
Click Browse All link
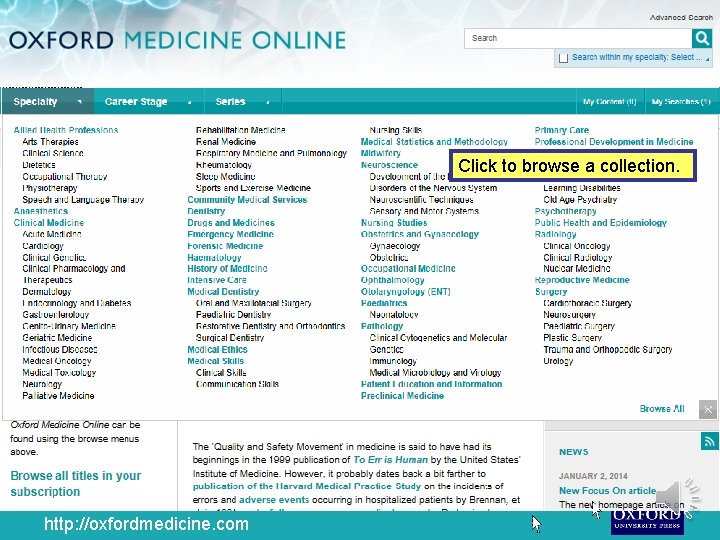click(x=662, y=409)
